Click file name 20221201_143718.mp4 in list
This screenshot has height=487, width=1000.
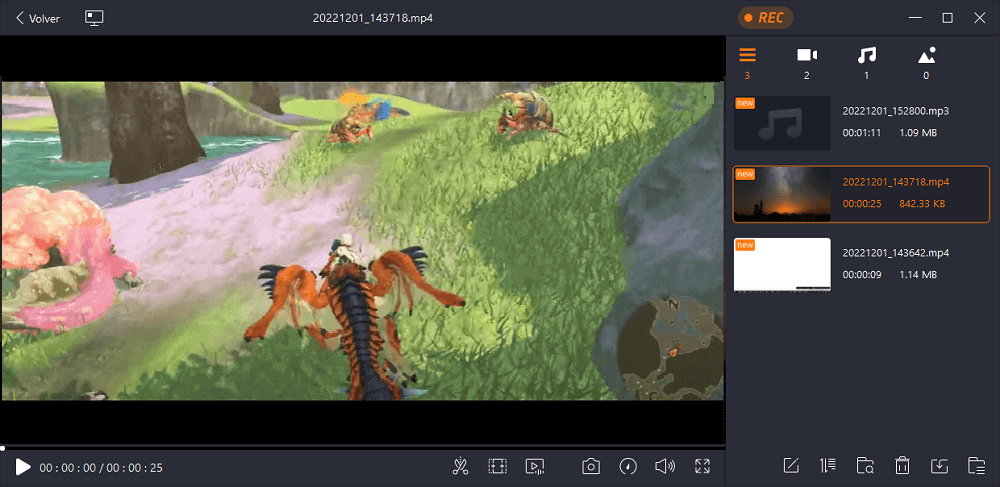[x=895, y=182]
